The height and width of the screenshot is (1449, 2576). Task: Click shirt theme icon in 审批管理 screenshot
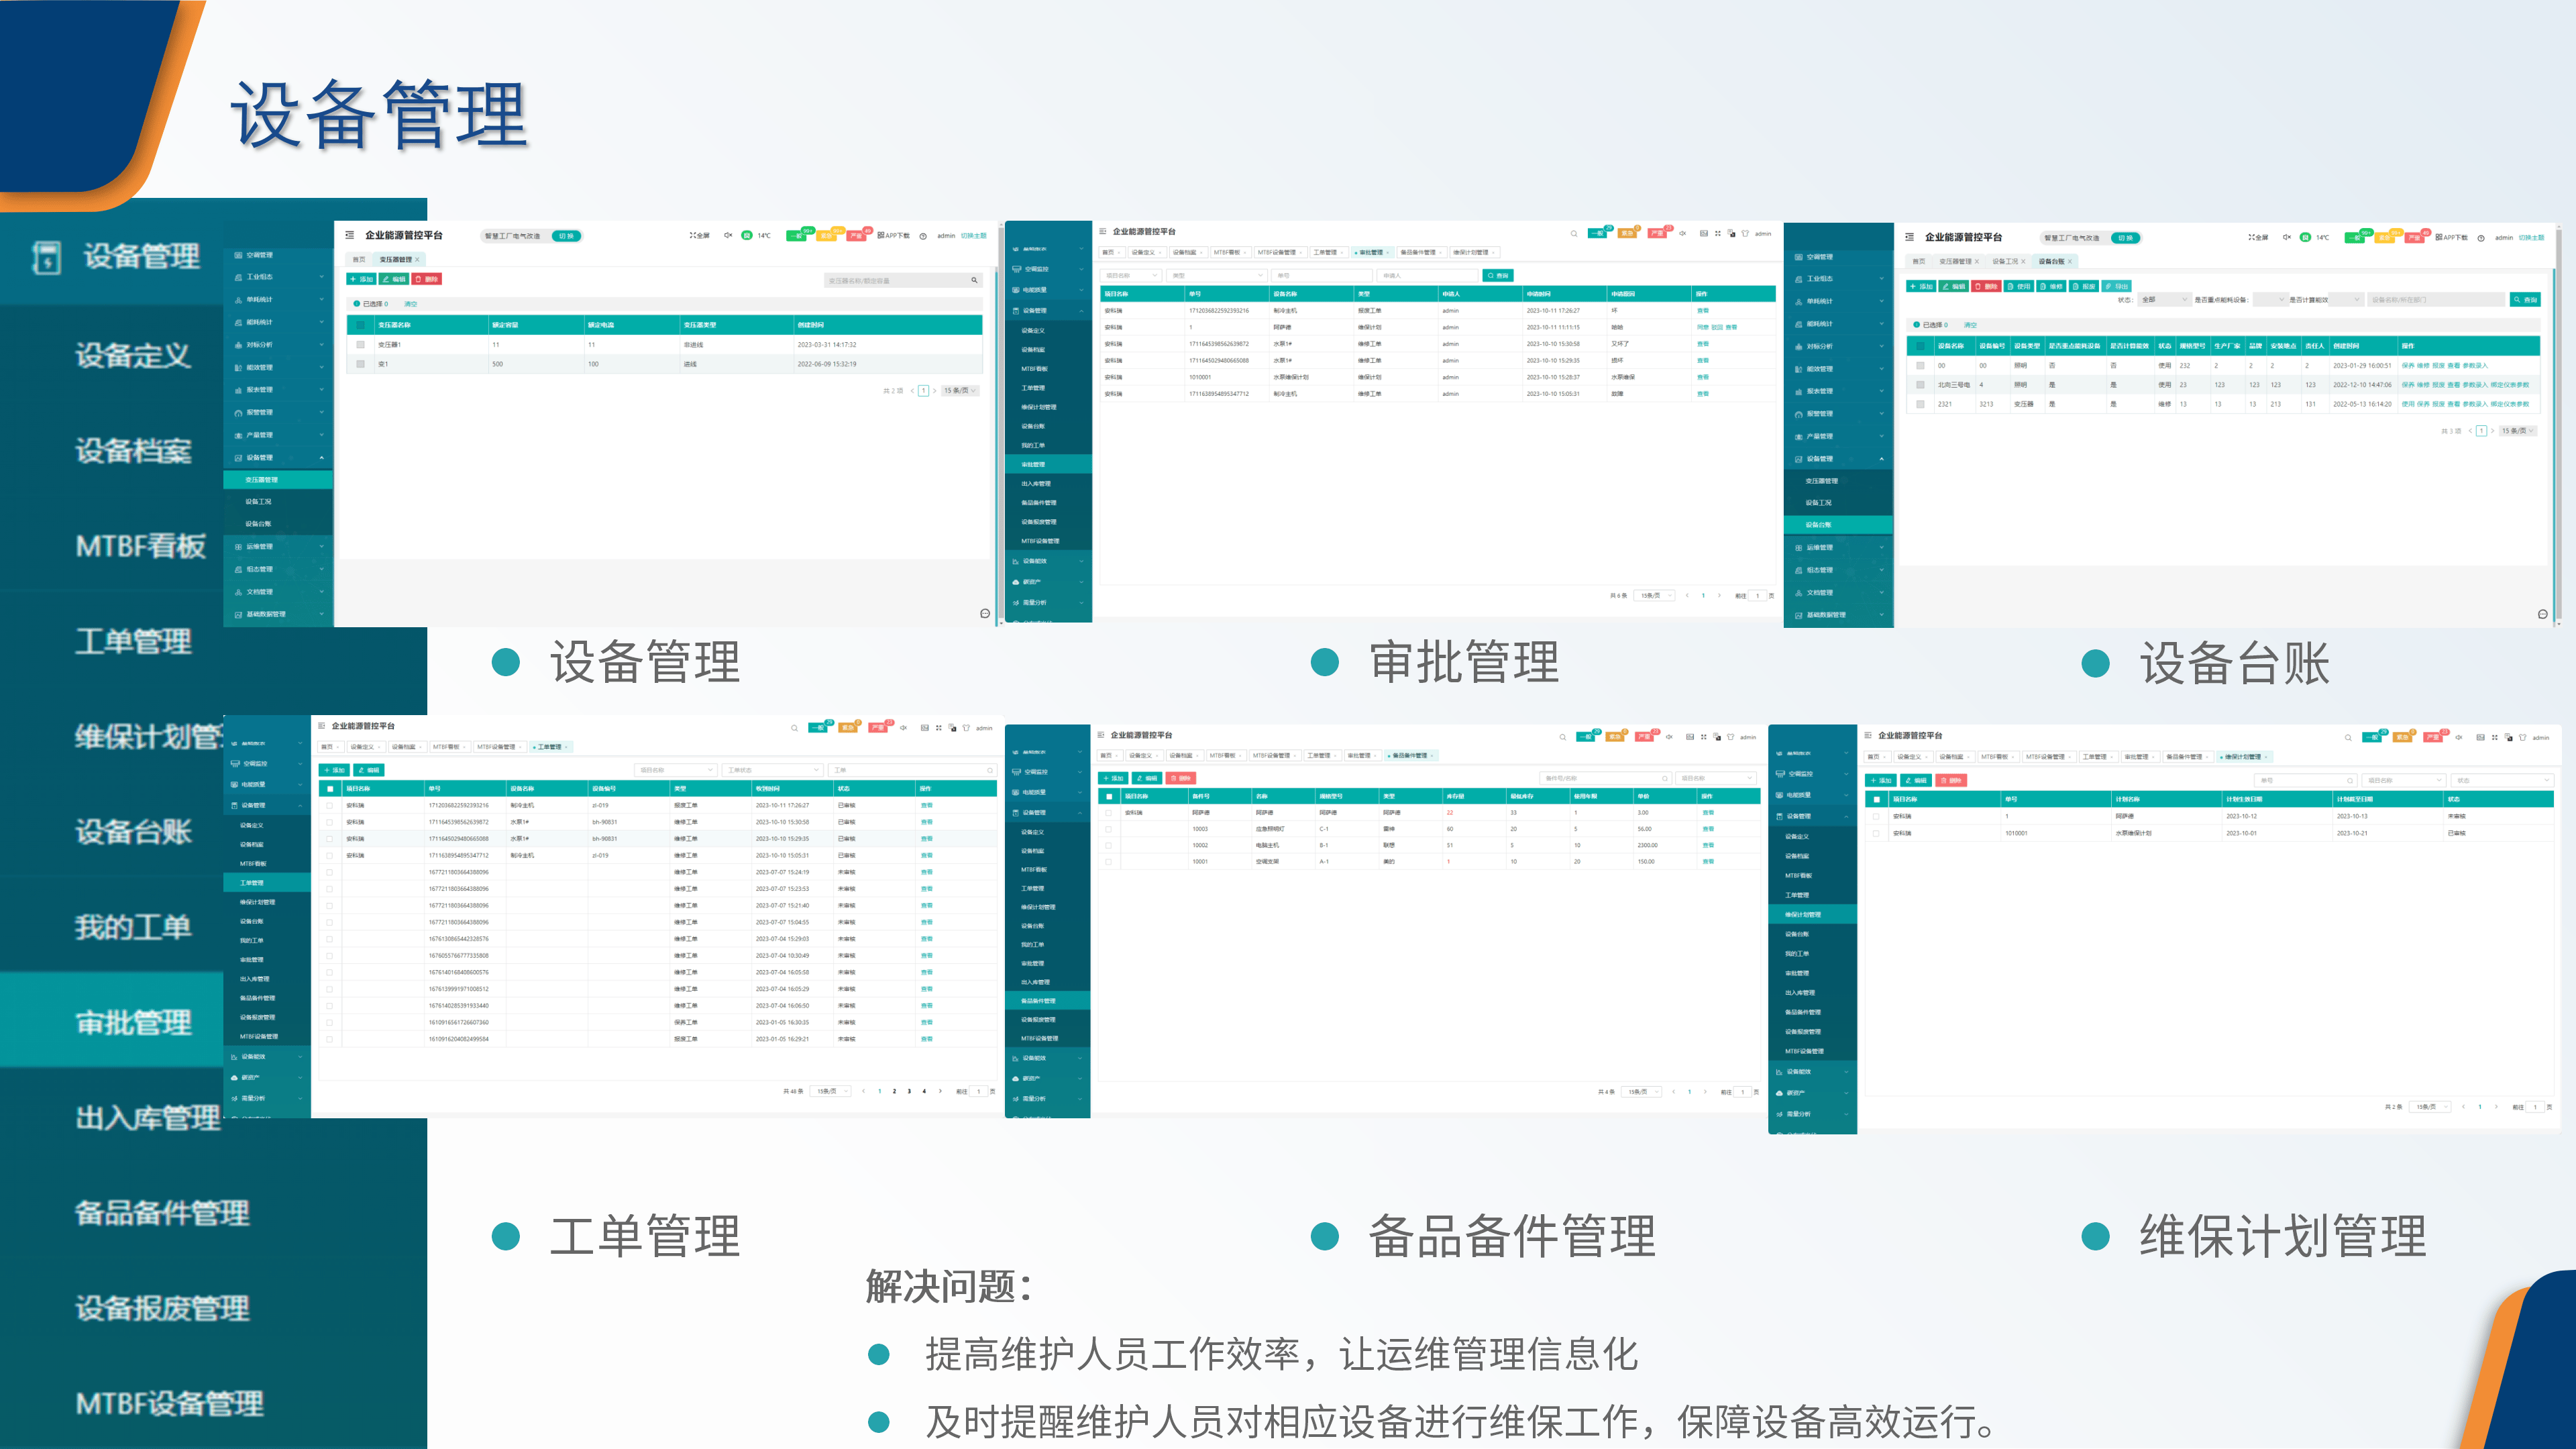(1745, 233)
